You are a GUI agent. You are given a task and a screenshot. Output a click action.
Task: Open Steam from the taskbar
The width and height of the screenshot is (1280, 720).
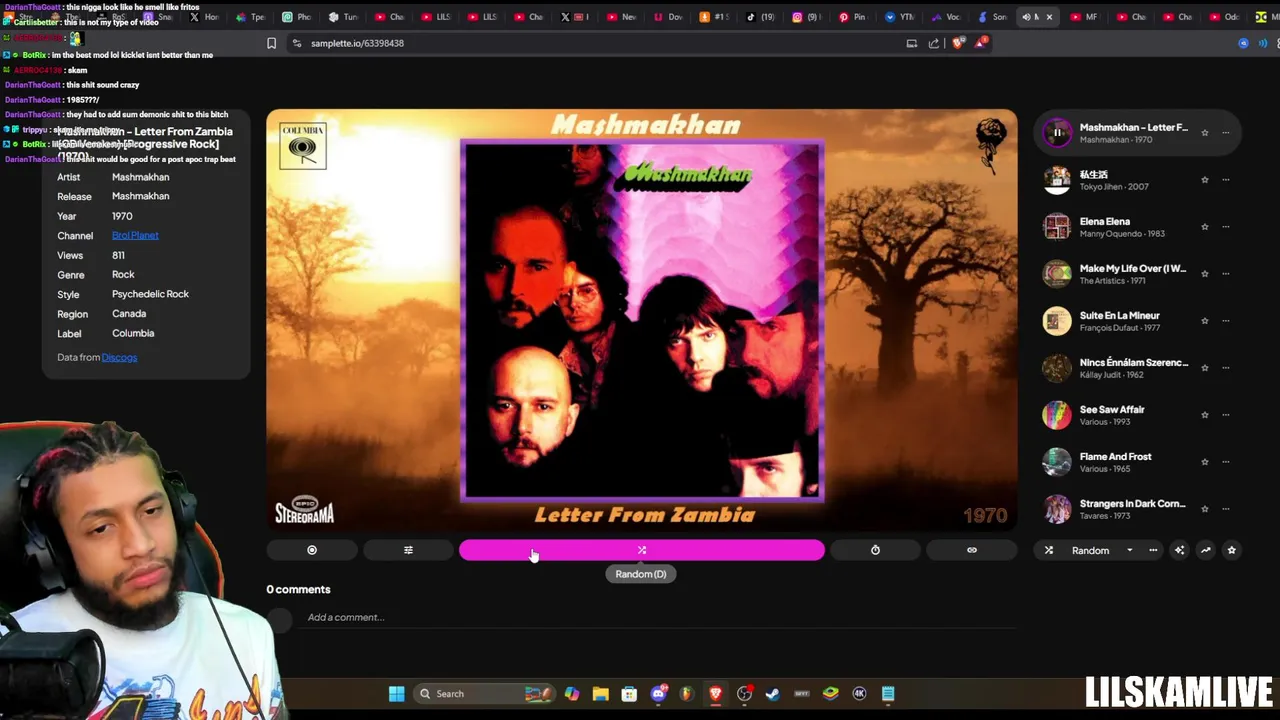click(772, 693)
